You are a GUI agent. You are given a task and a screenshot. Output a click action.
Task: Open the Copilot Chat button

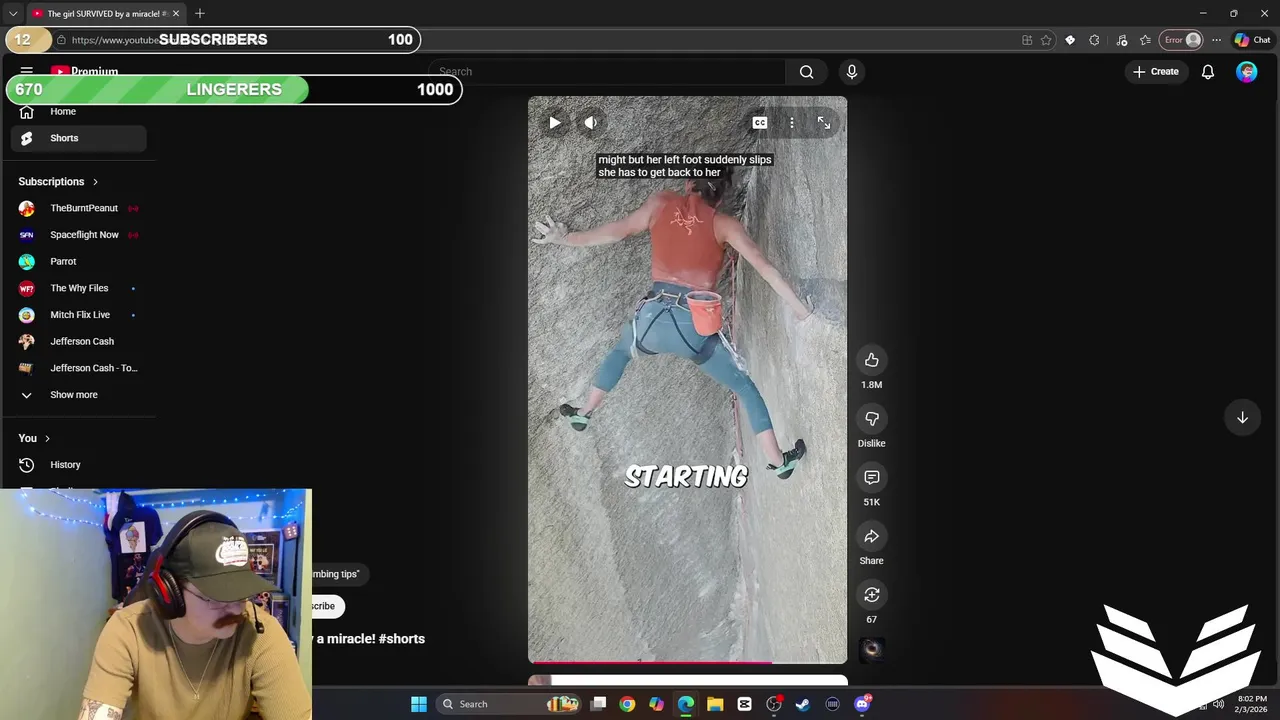pos(1252,40)
